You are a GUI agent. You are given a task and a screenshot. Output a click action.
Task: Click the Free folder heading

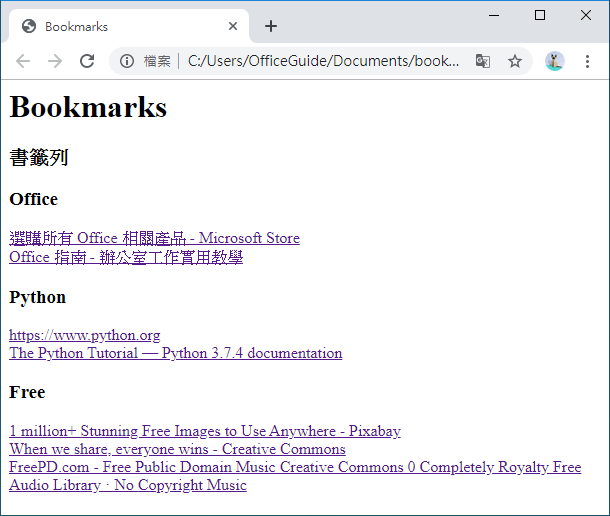tap(27, 392)
